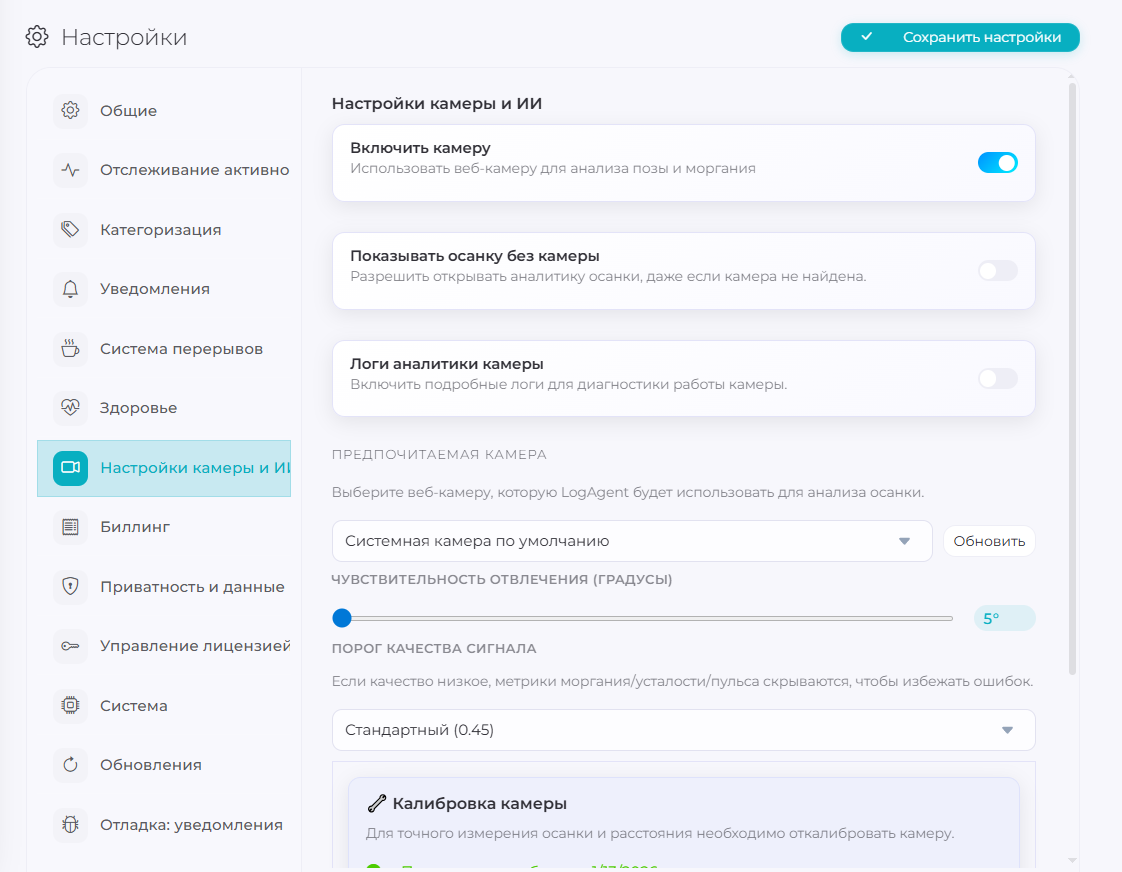Open the Системная камера по умолчанию dropdown

[x=632, y=541]
